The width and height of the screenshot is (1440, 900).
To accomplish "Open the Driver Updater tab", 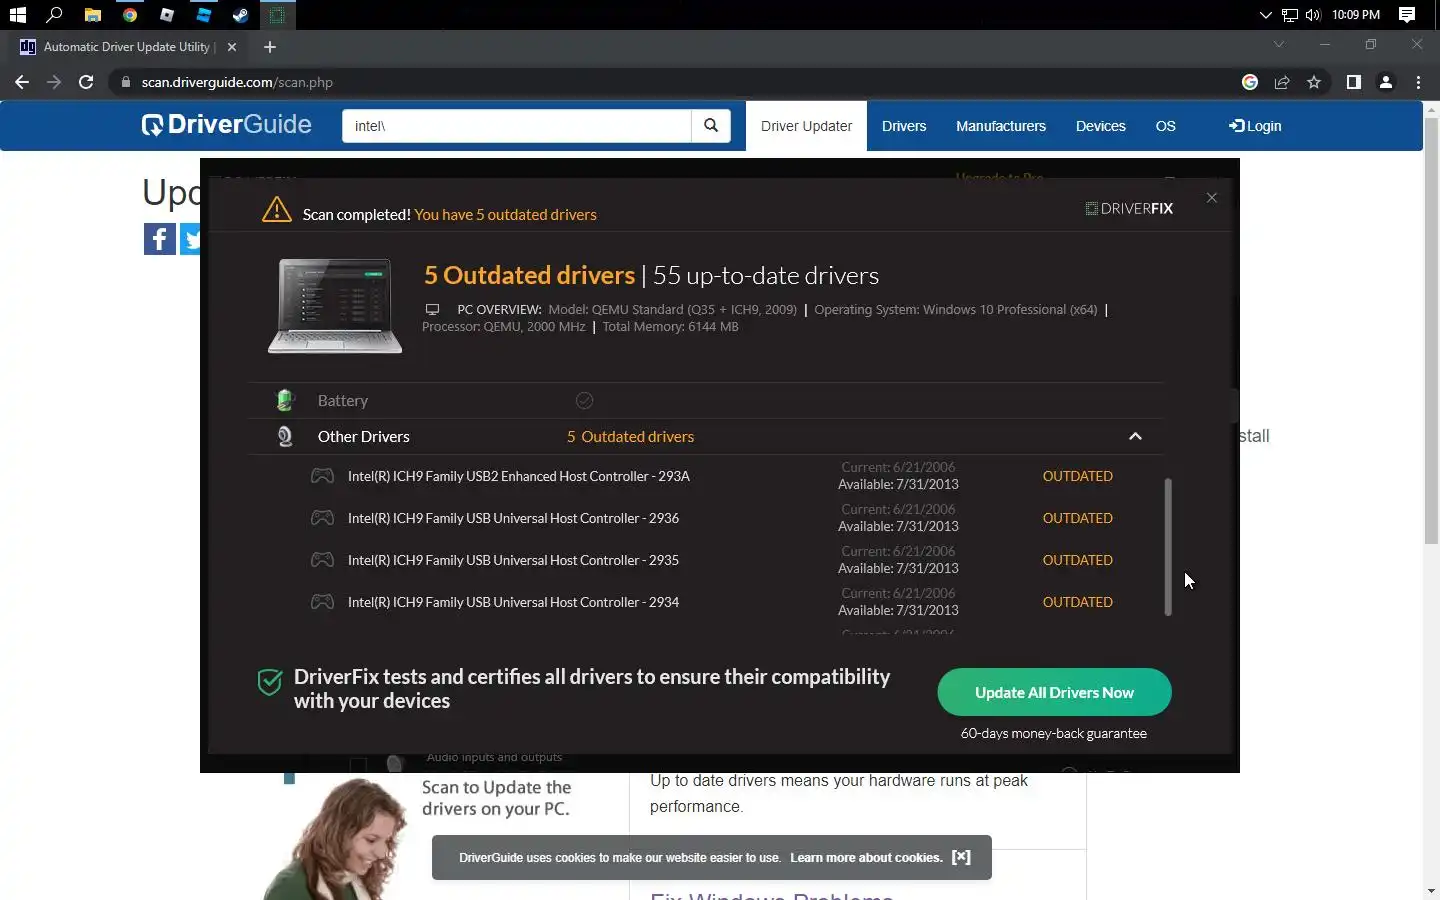I will coord(806,126).
